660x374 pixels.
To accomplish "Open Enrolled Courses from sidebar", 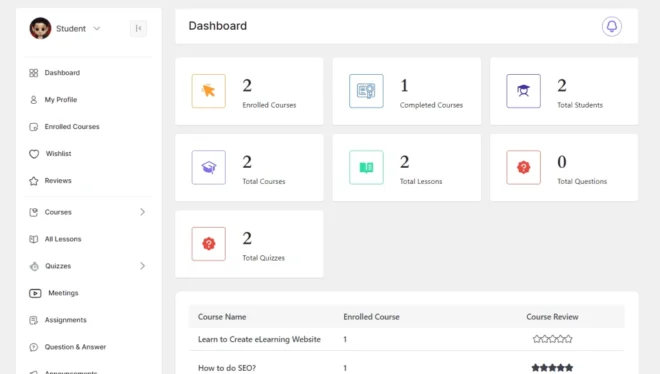I will click(72, 127).
